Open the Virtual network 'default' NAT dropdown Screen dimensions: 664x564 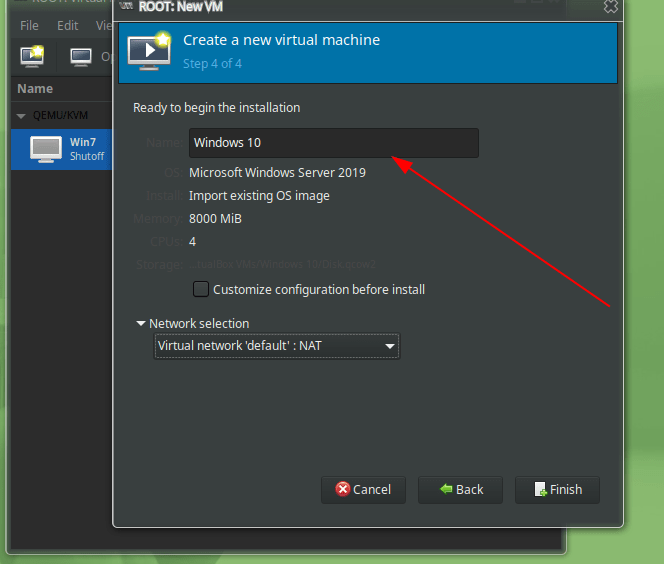[x=276, y=346]
